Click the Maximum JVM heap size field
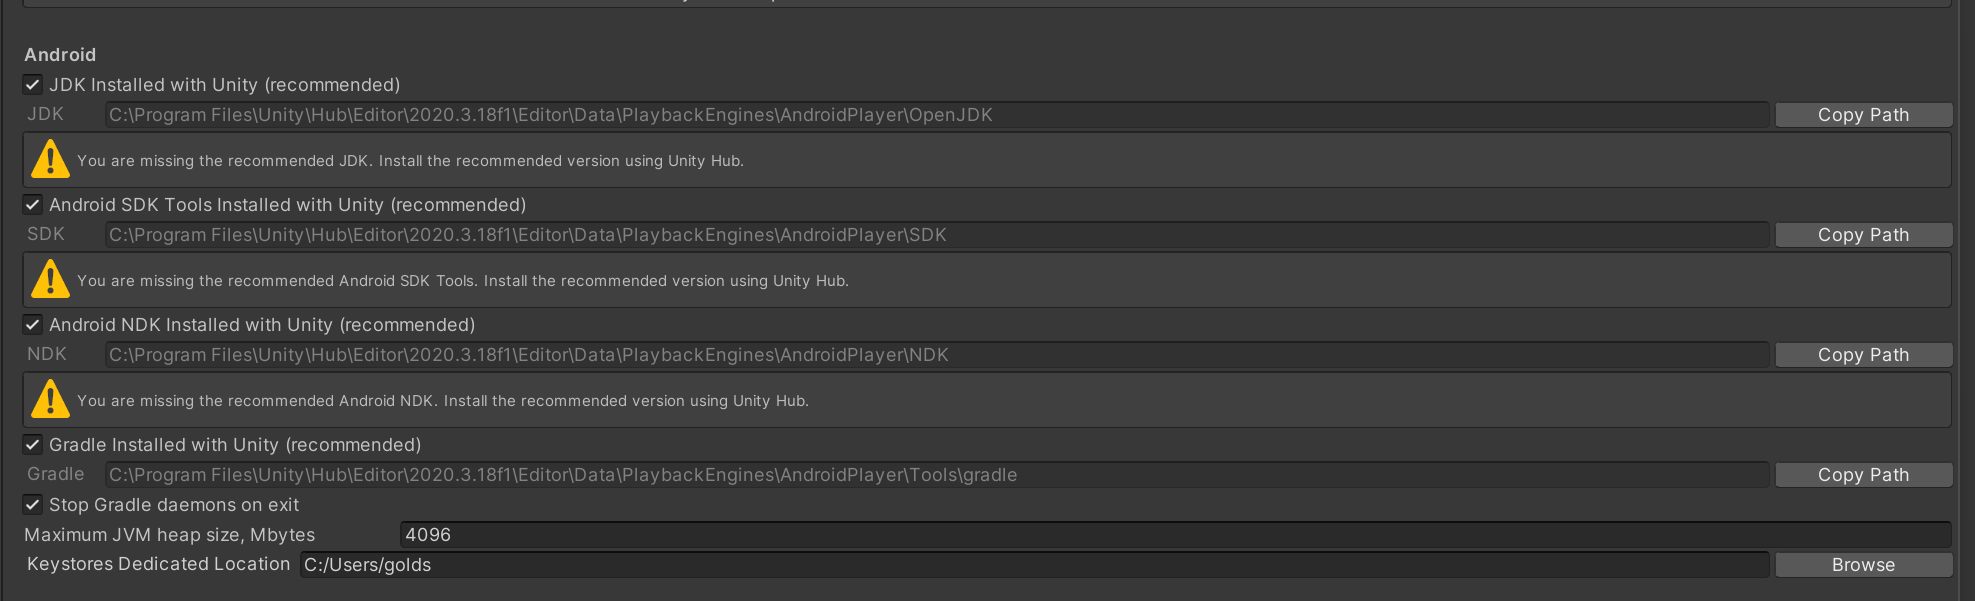The image size is (1975, 601). point(1175,535)
